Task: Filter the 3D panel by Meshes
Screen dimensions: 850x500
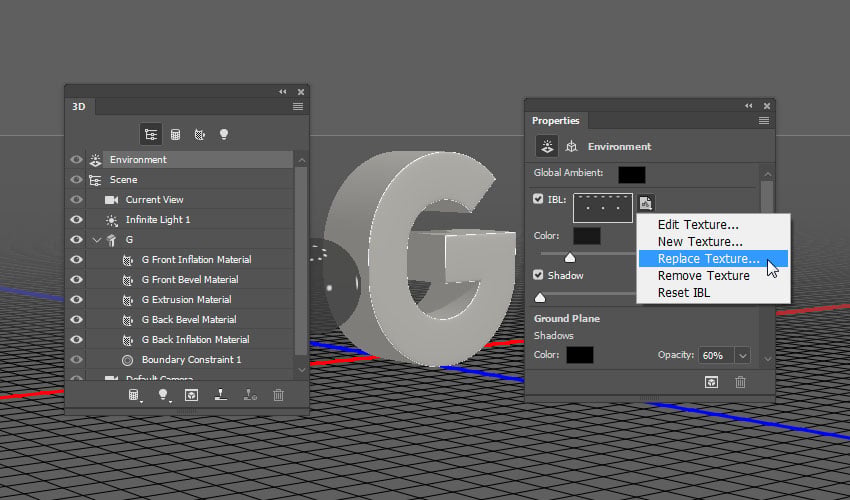Action: 175,134
